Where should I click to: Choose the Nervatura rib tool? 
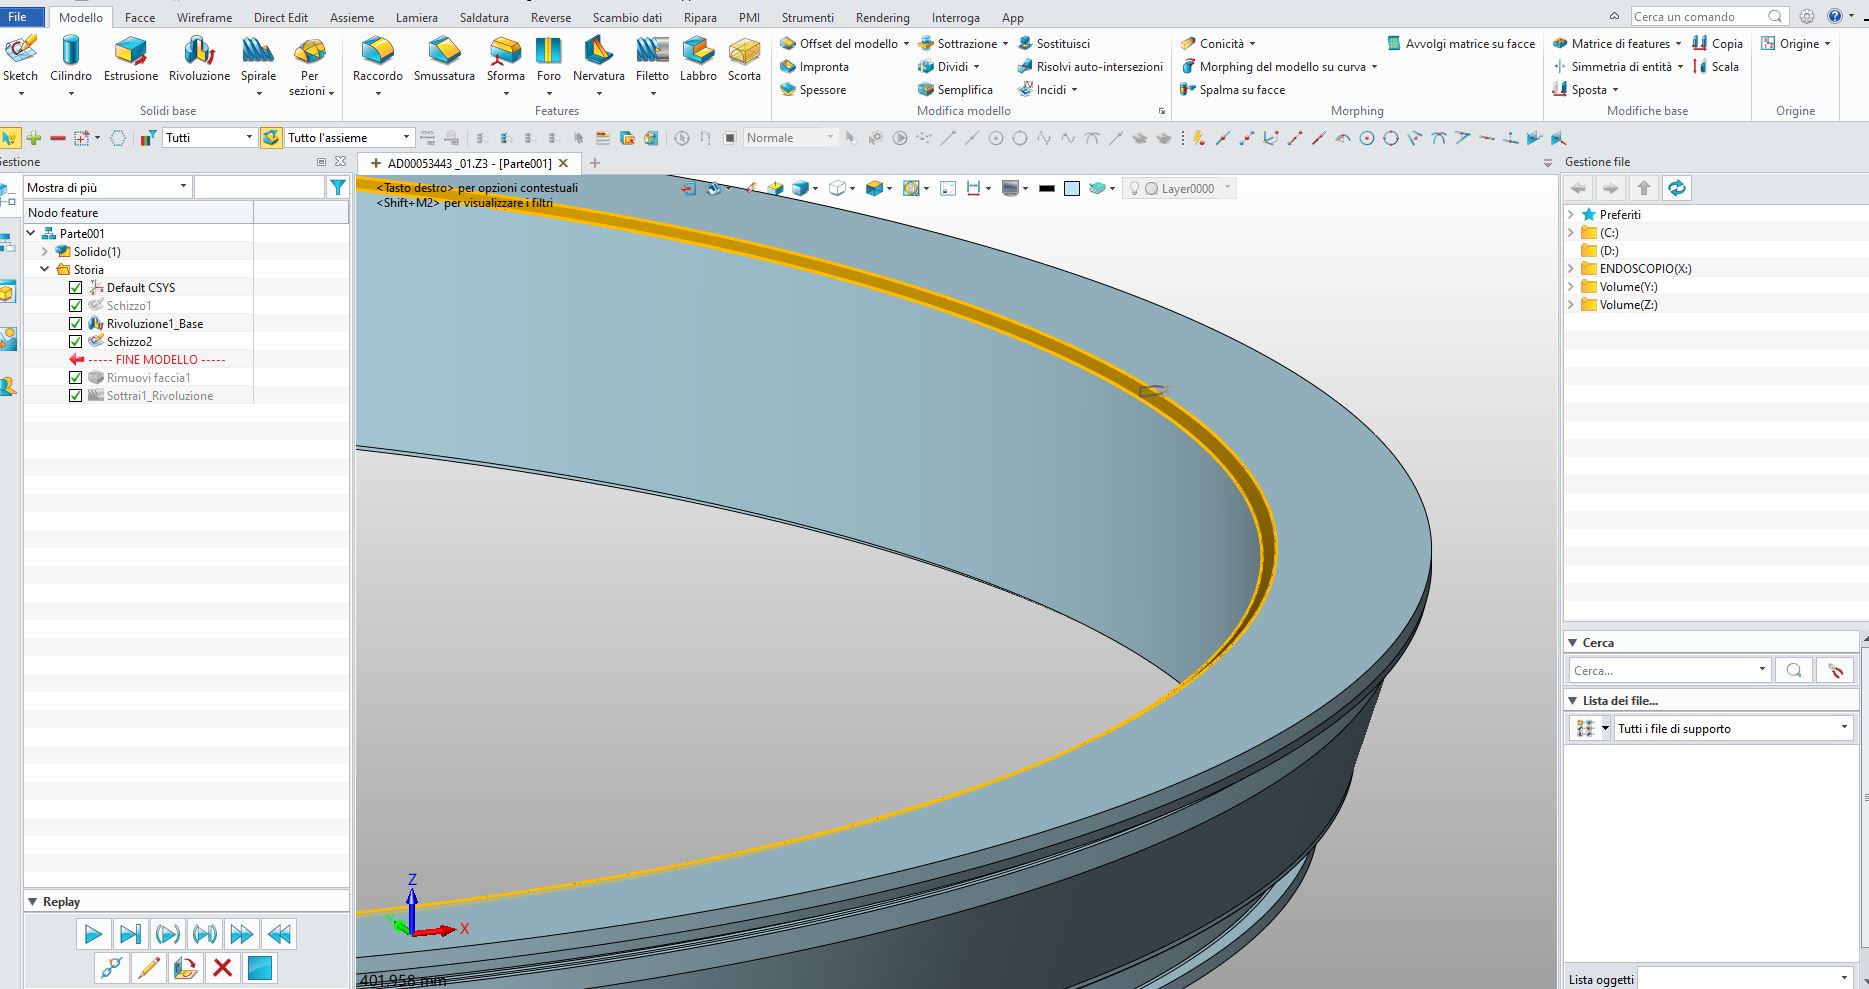[x=598, y=58]
